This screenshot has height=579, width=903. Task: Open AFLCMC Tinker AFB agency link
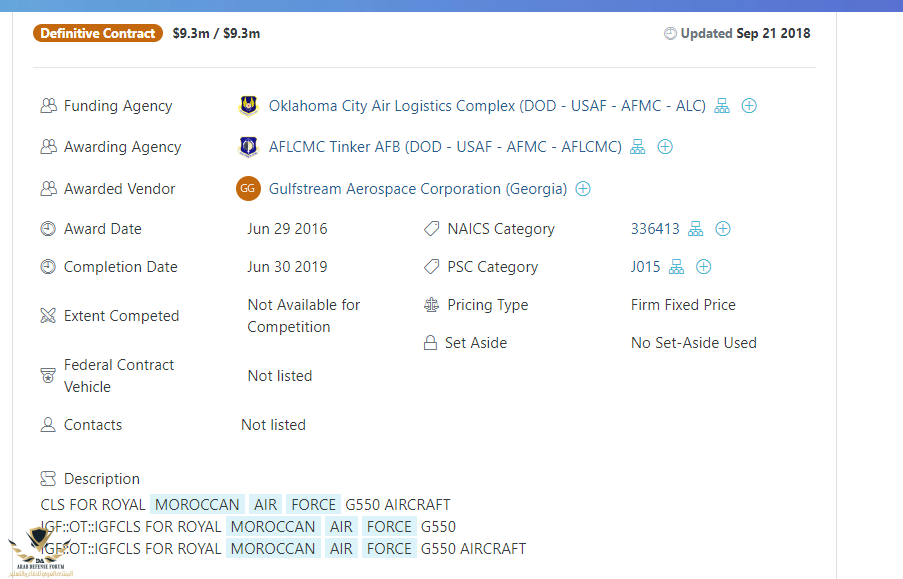(445, 147)
